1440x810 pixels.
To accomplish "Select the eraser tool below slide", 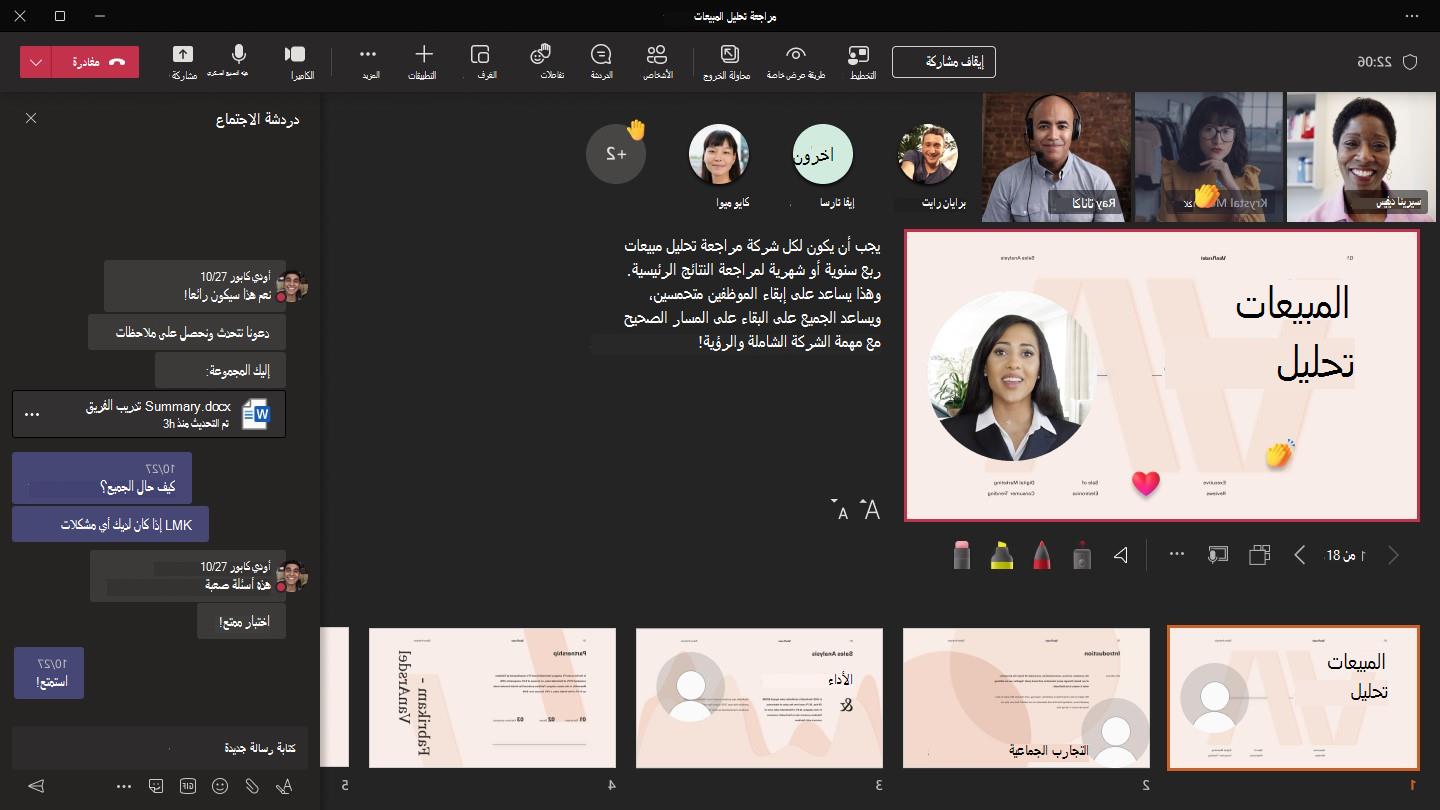I will (x=962, y=555).
